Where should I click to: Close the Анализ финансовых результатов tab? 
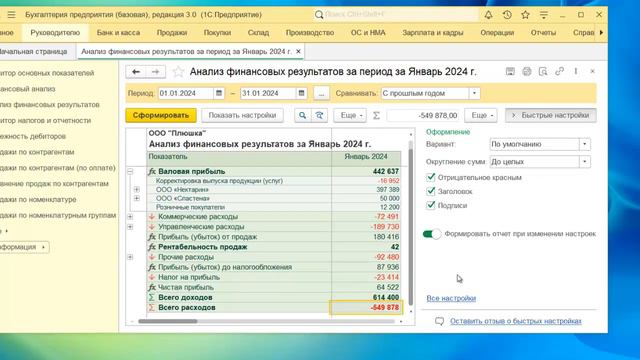coord(298,51)
